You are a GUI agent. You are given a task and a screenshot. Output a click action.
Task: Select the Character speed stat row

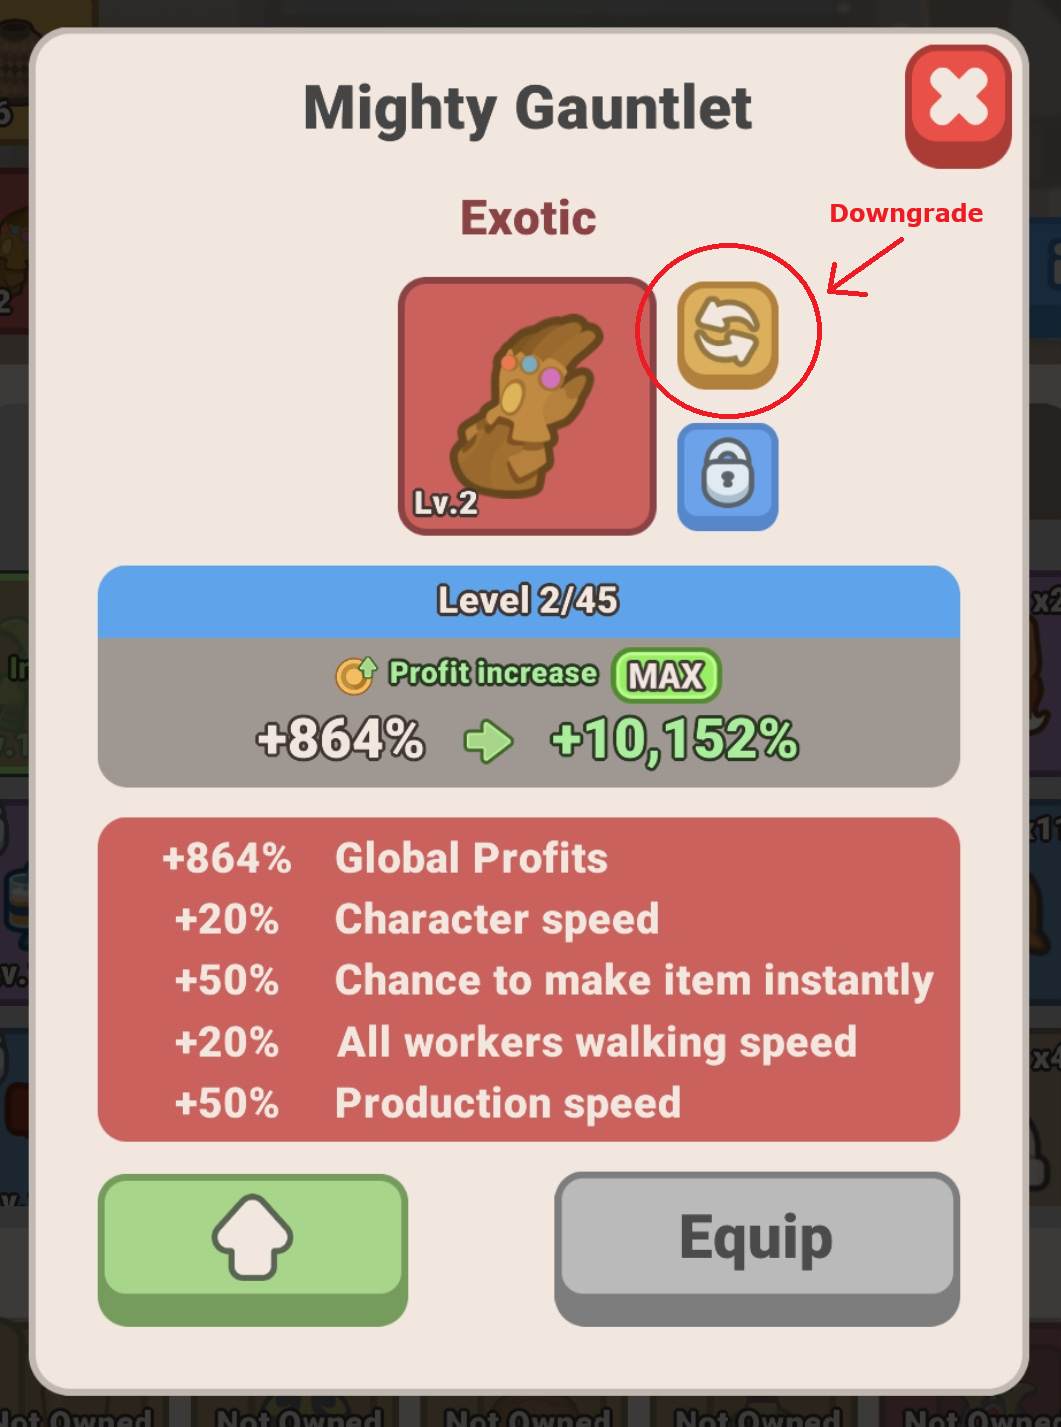click(x=529, y=919)
